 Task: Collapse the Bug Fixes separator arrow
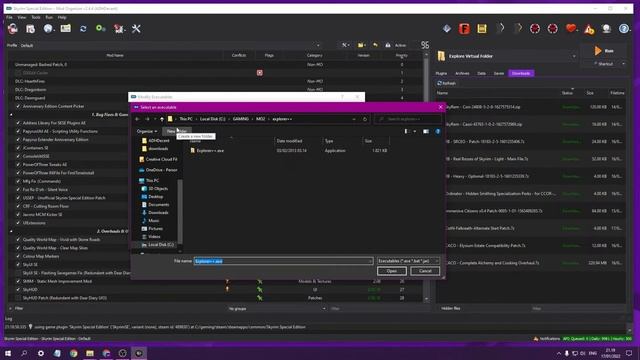point(11,115)
